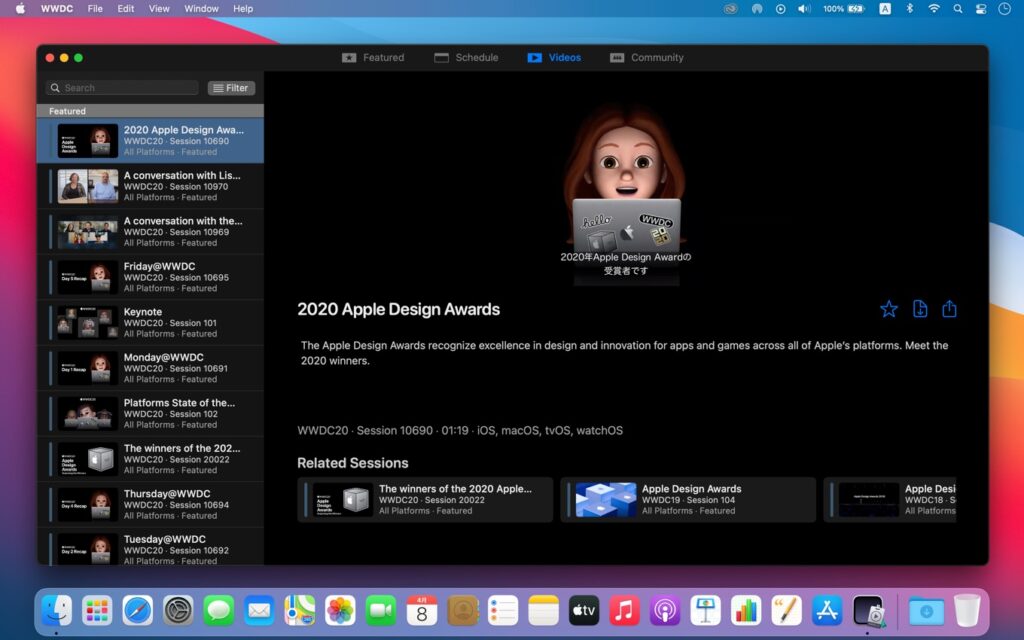Screen dimensions: 1024x640
Task: Click the star icon on the Featured tab
Action: coord(349,57)
